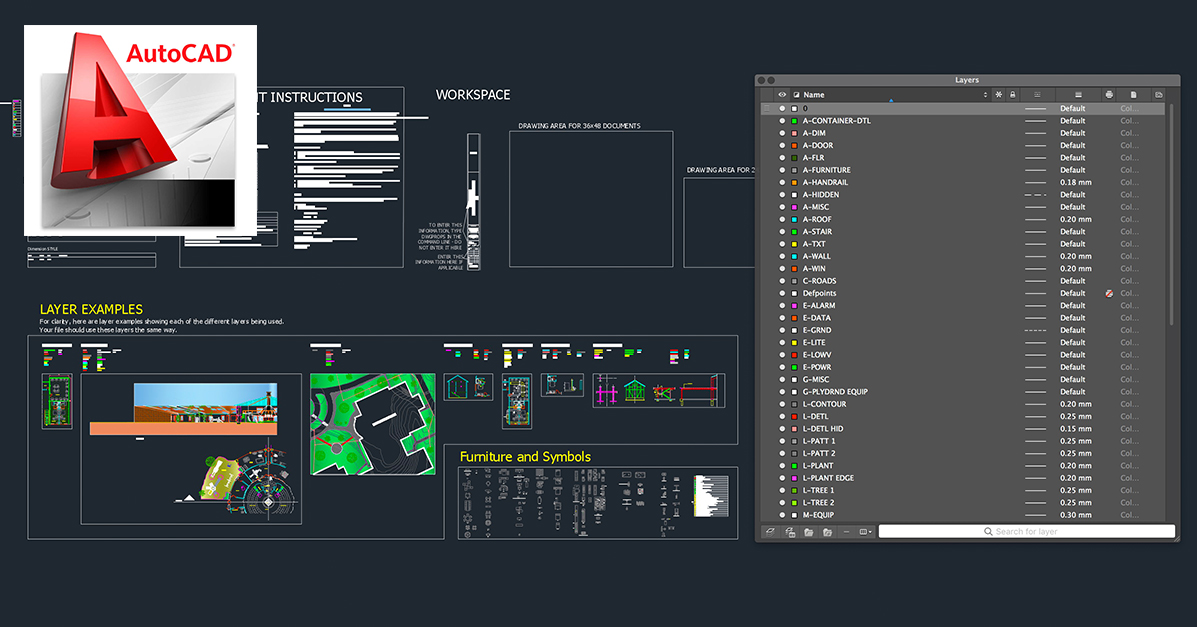Screen dimensions: 1197x627
Task: Open the list view options dropdown at panel bottom
Action: pos(866,532)
